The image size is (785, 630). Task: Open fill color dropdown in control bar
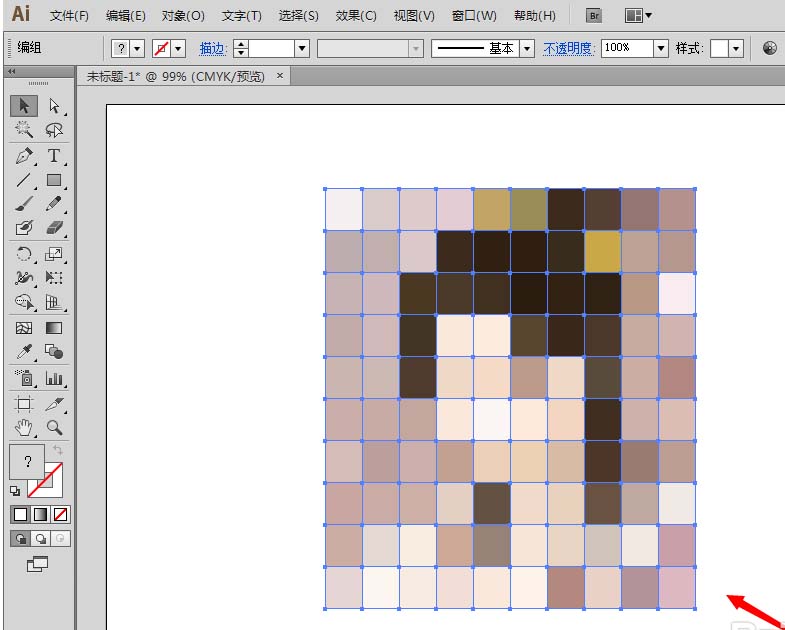137,49
